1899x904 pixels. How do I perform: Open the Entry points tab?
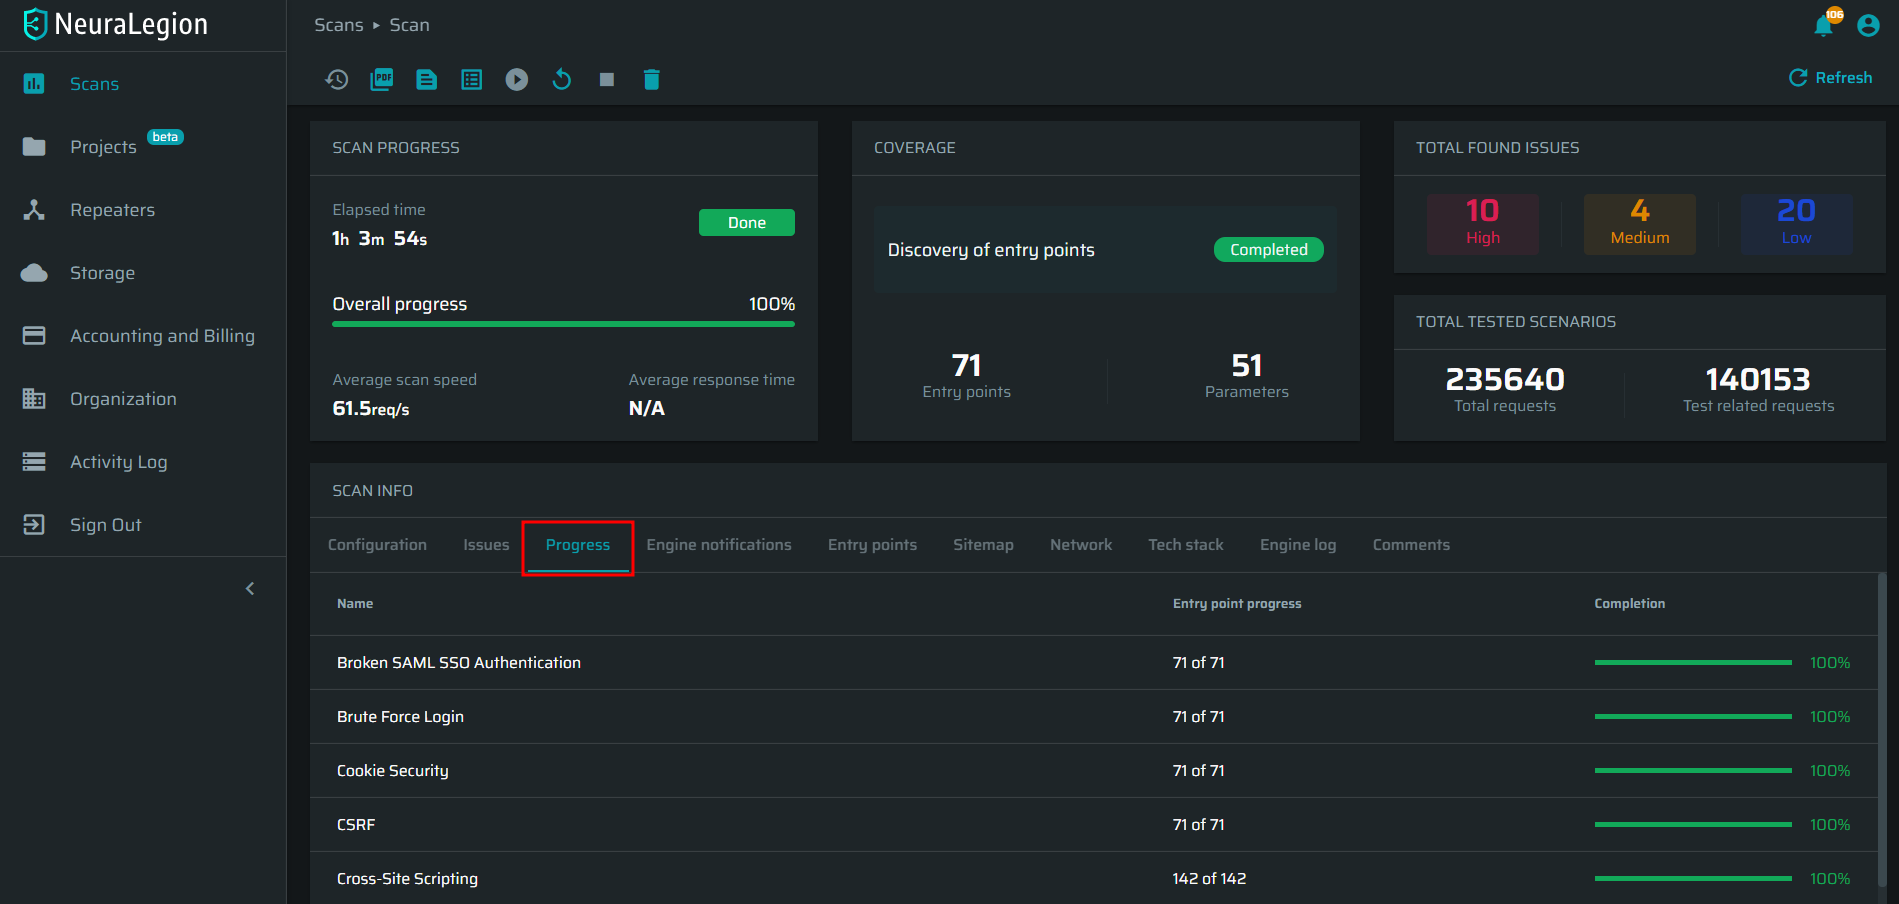[872, 545]
